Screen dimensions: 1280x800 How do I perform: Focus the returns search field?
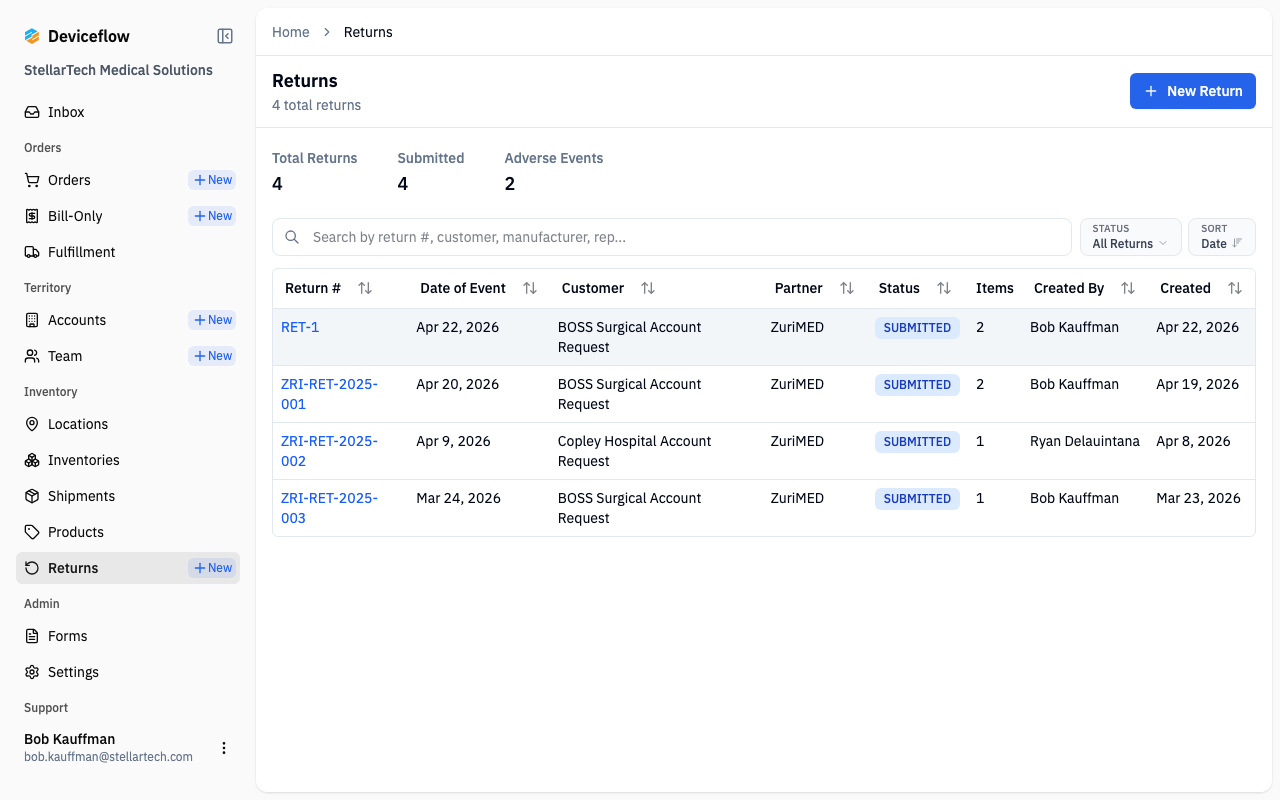672,237
